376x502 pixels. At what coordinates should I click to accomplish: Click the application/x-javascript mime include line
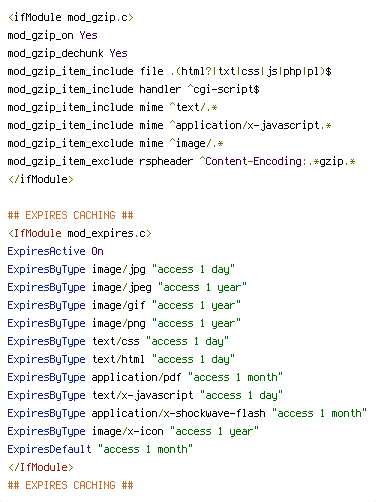pos(170,125)
